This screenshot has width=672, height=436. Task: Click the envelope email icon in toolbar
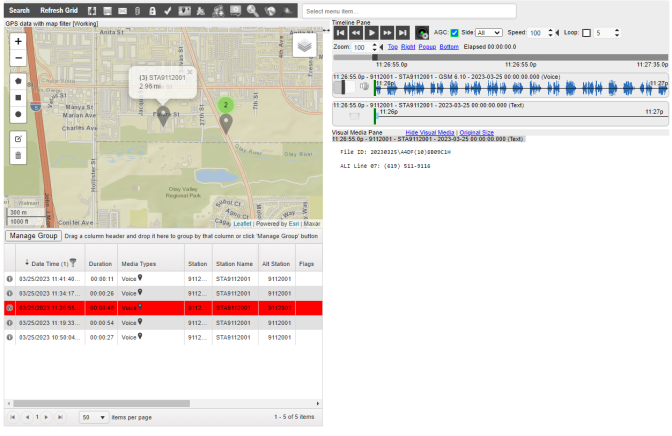tap(123, 11)
